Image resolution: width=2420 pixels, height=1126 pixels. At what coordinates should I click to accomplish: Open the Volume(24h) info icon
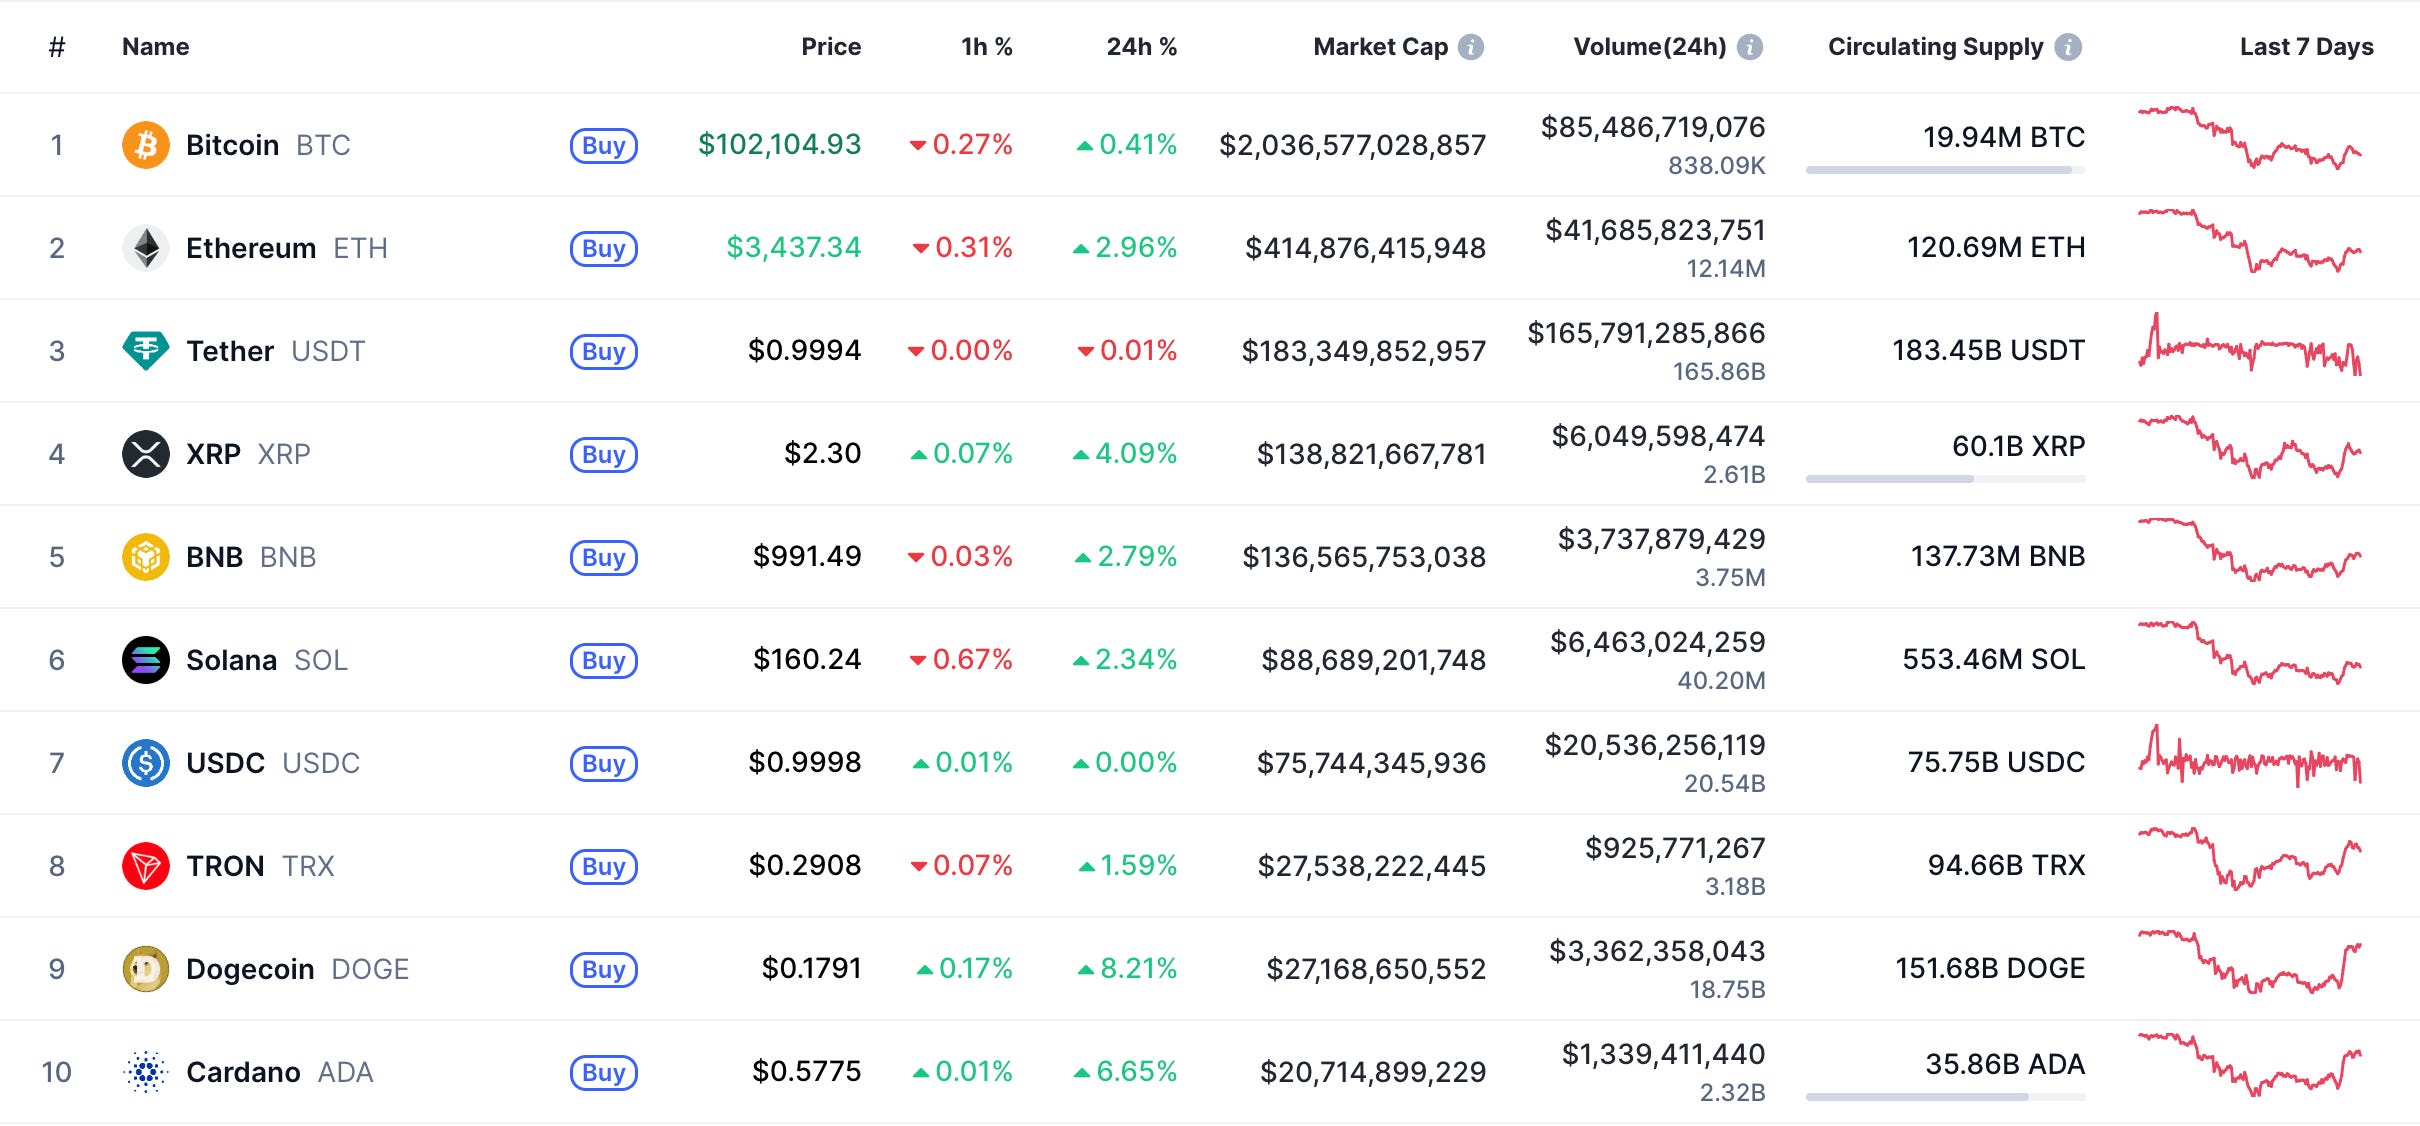1750,47
